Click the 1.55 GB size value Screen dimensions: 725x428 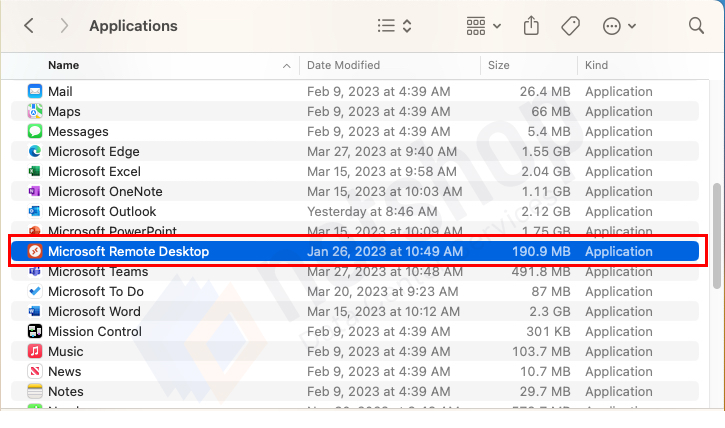(546, 152)
